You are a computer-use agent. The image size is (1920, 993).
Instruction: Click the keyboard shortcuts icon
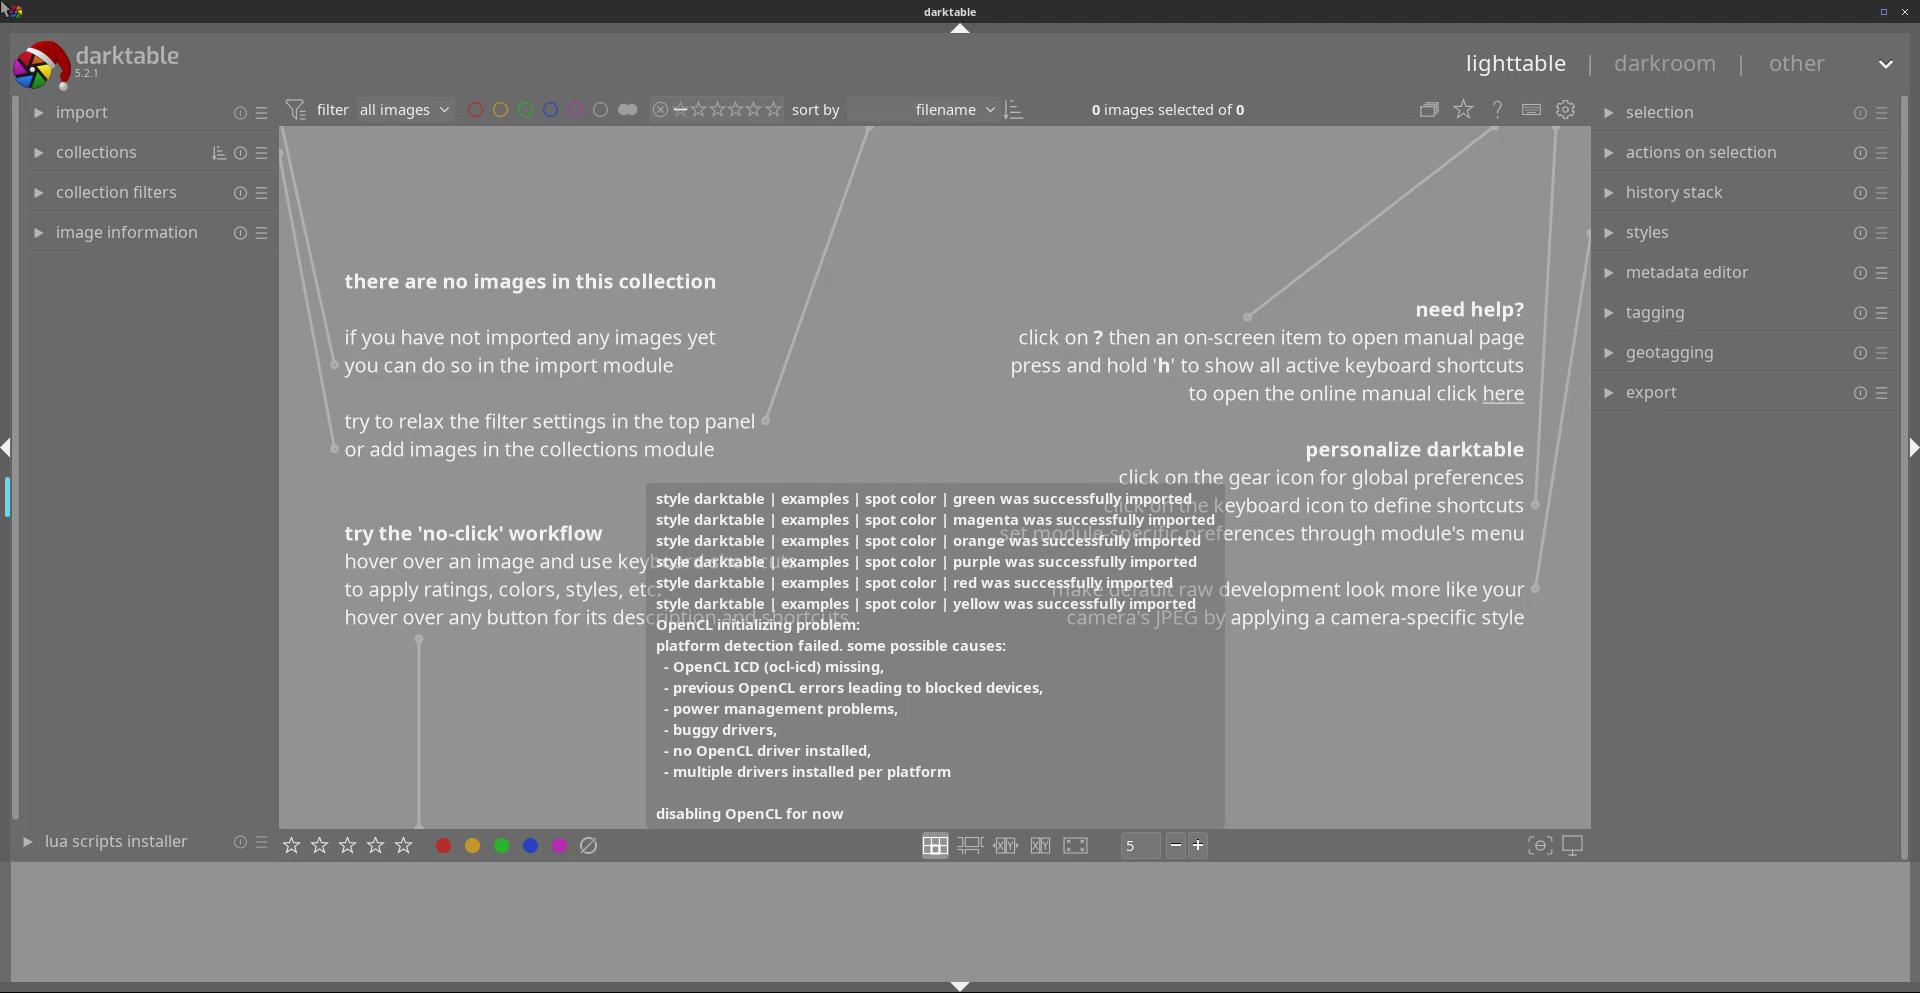click(1531, 110)
